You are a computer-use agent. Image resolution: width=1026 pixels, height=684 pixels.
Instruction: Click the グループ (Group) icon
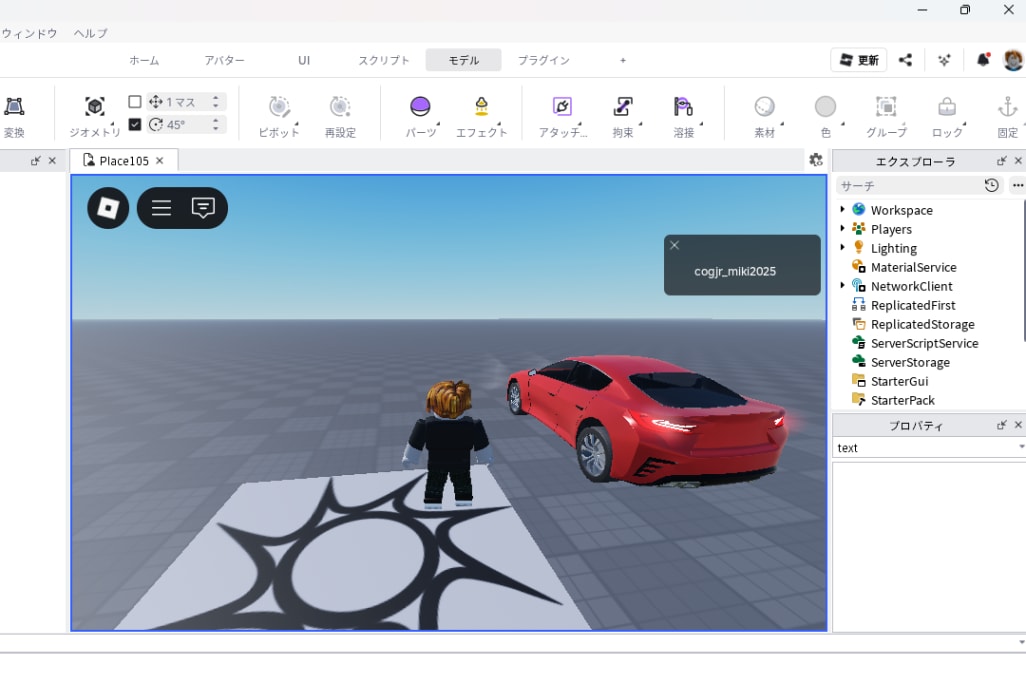point(885,107)
